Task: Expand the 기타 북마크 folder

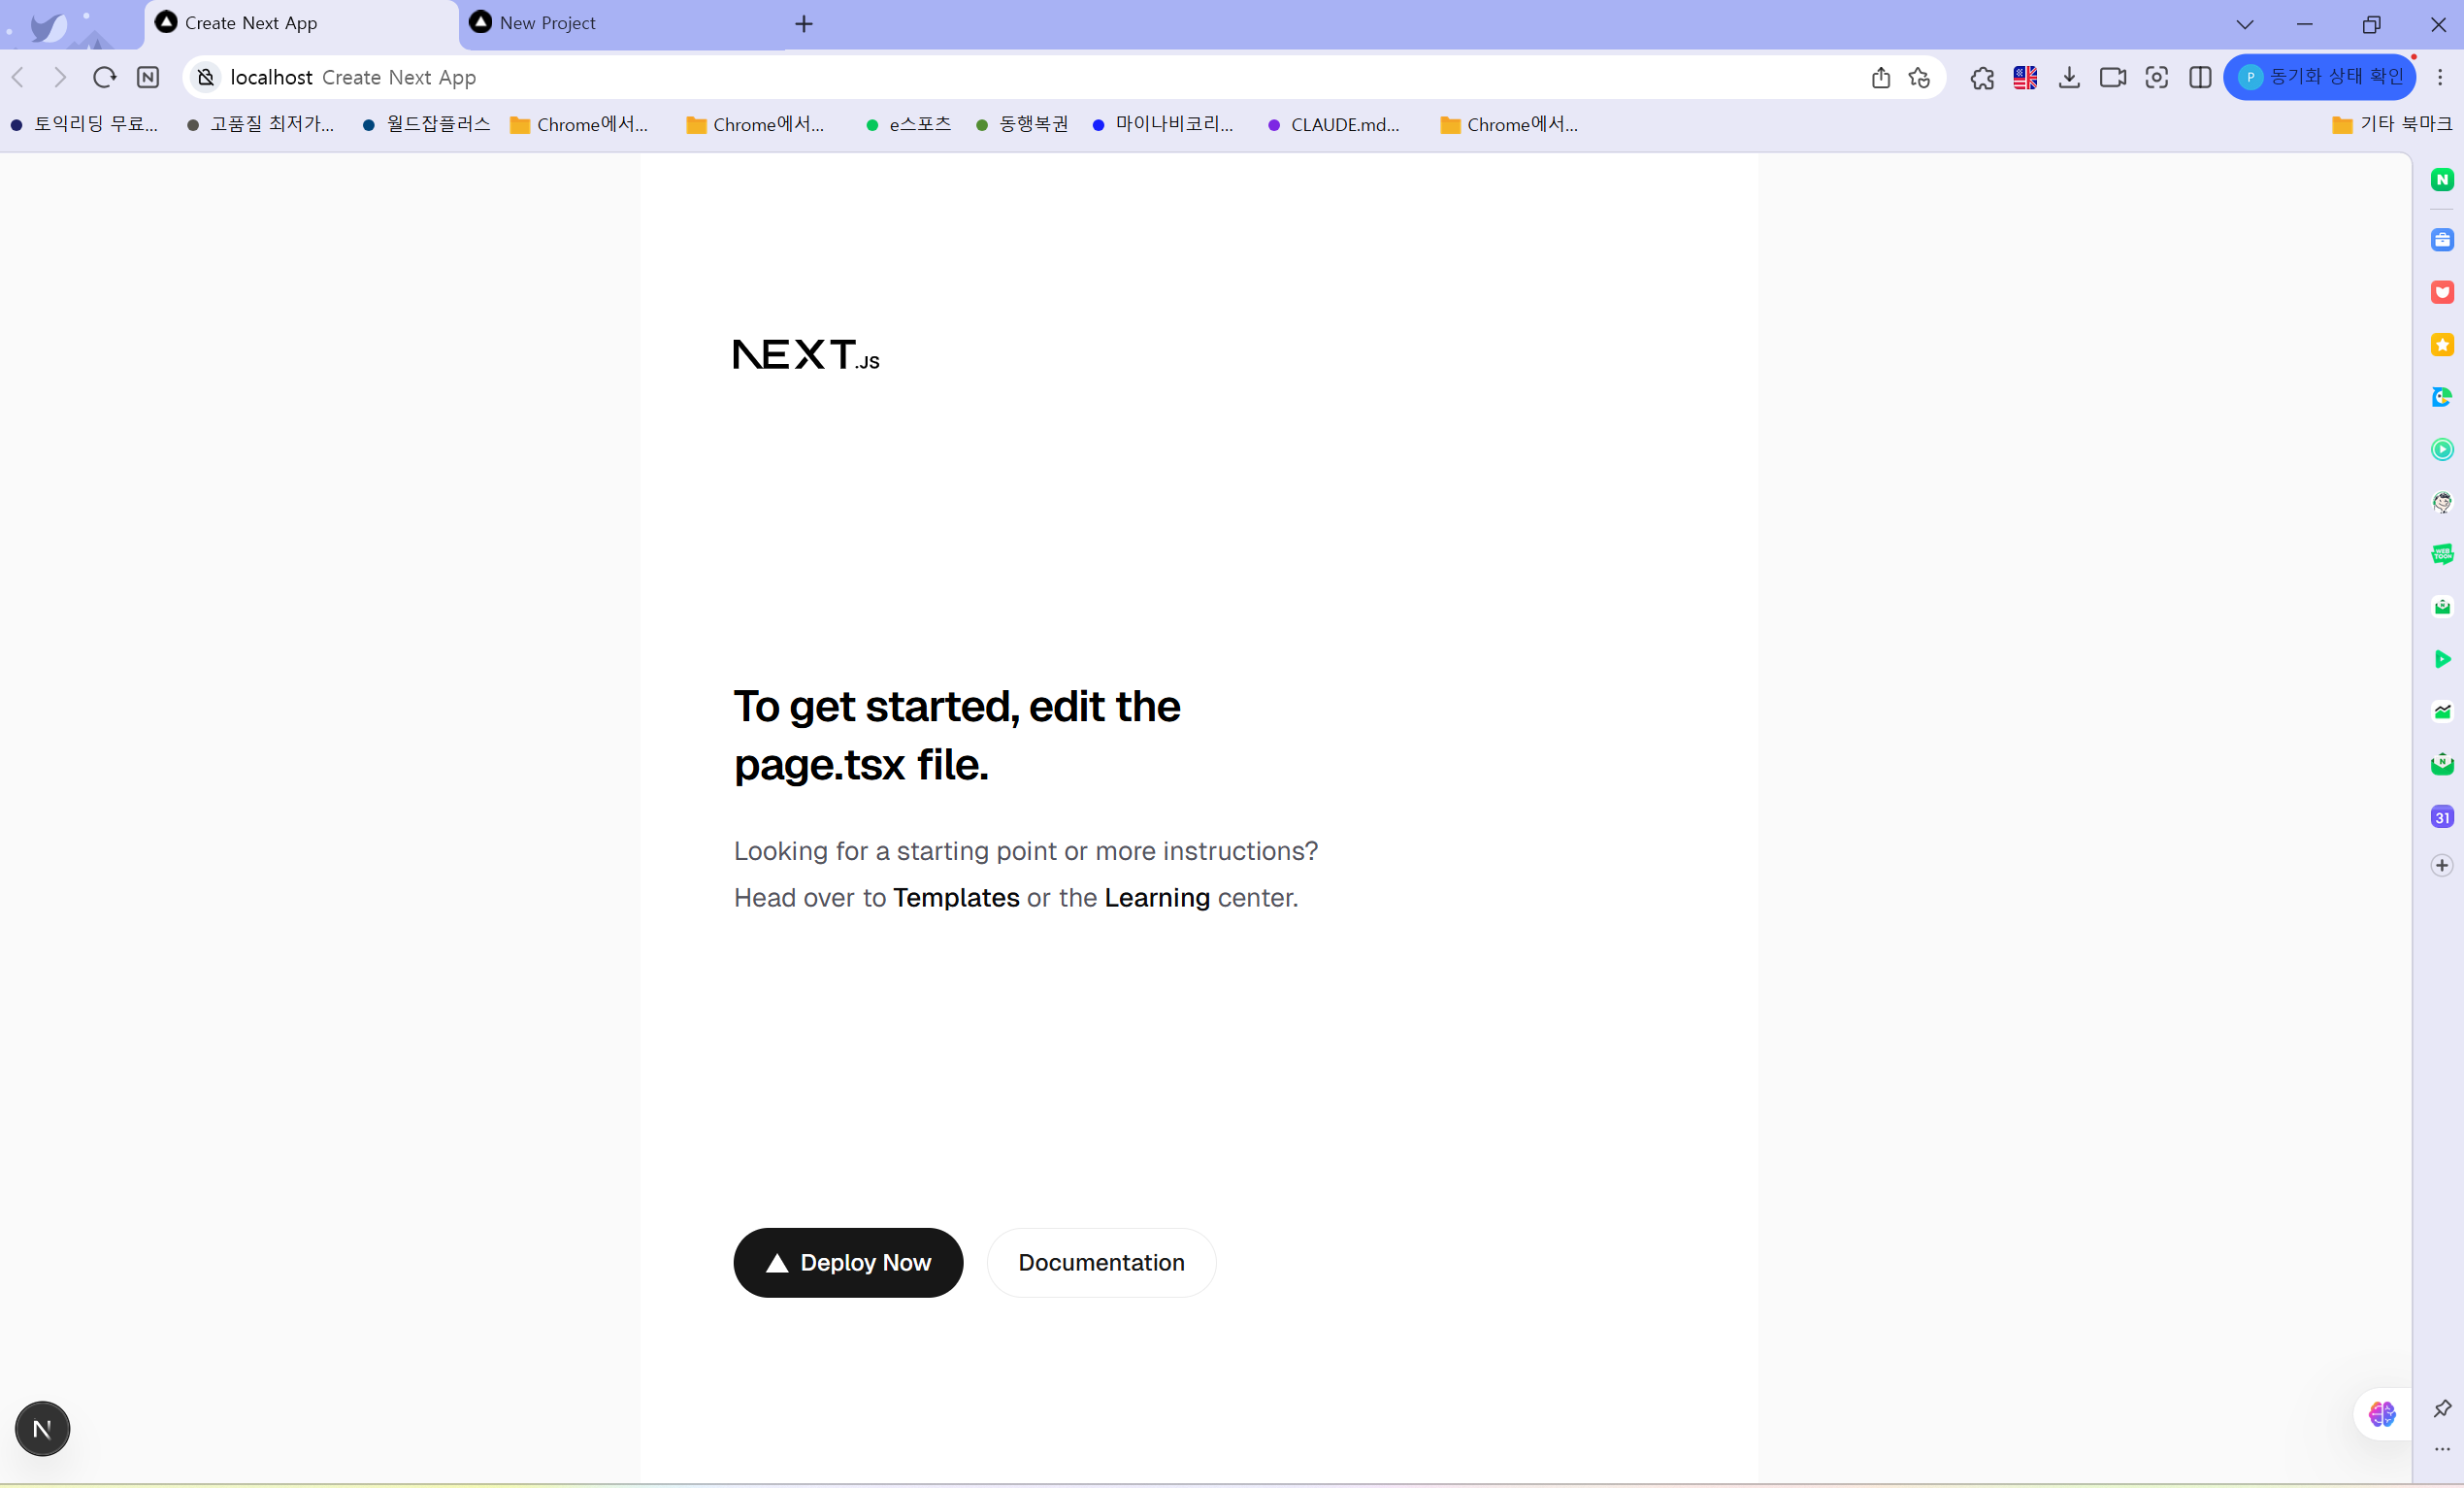Action: [x=2392, y=124]
